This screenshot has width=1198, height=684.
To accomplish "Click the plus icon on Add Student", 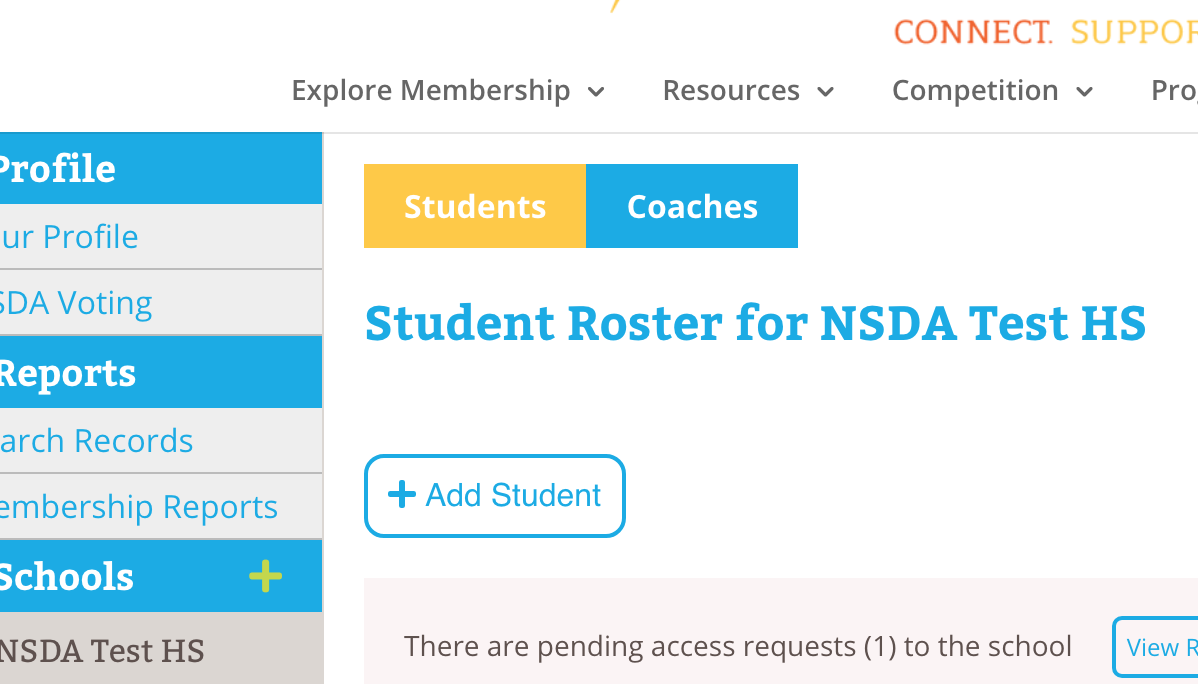I will [401, 495].
